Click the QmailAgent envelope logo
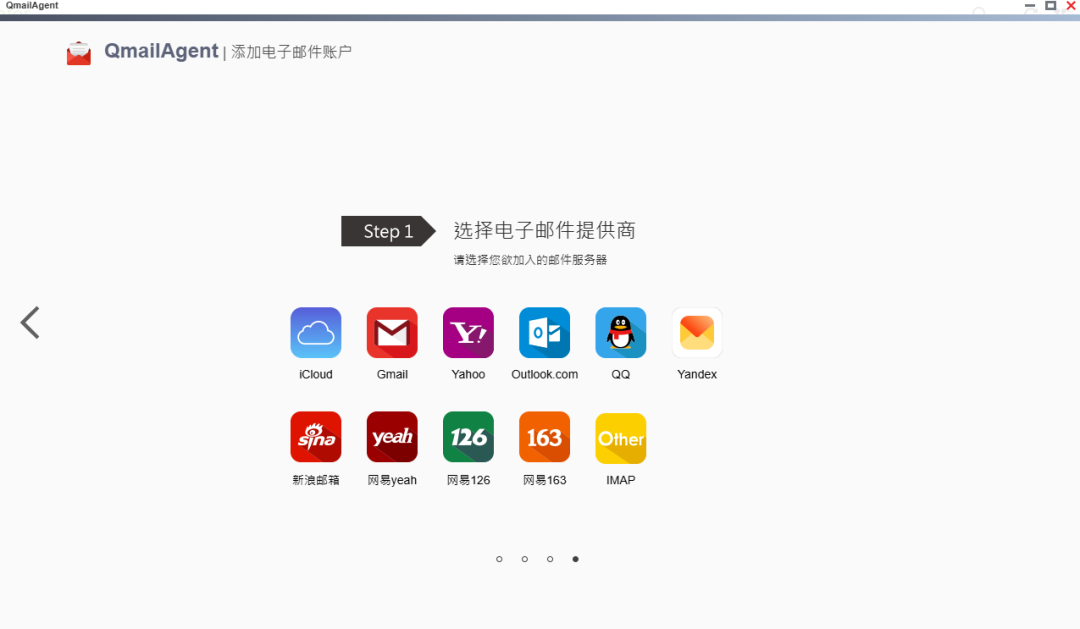The width and height of the screenshot is (1080, 629). [79, 53]
